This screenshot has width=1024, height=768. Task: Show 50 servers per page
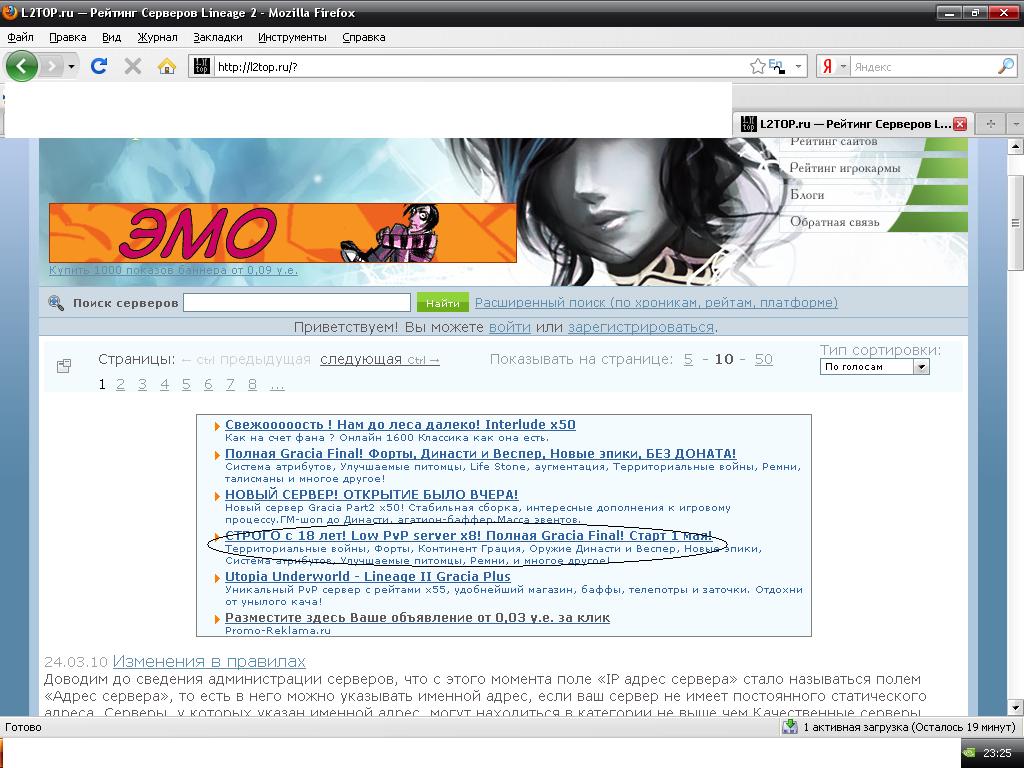coord(763,359)
